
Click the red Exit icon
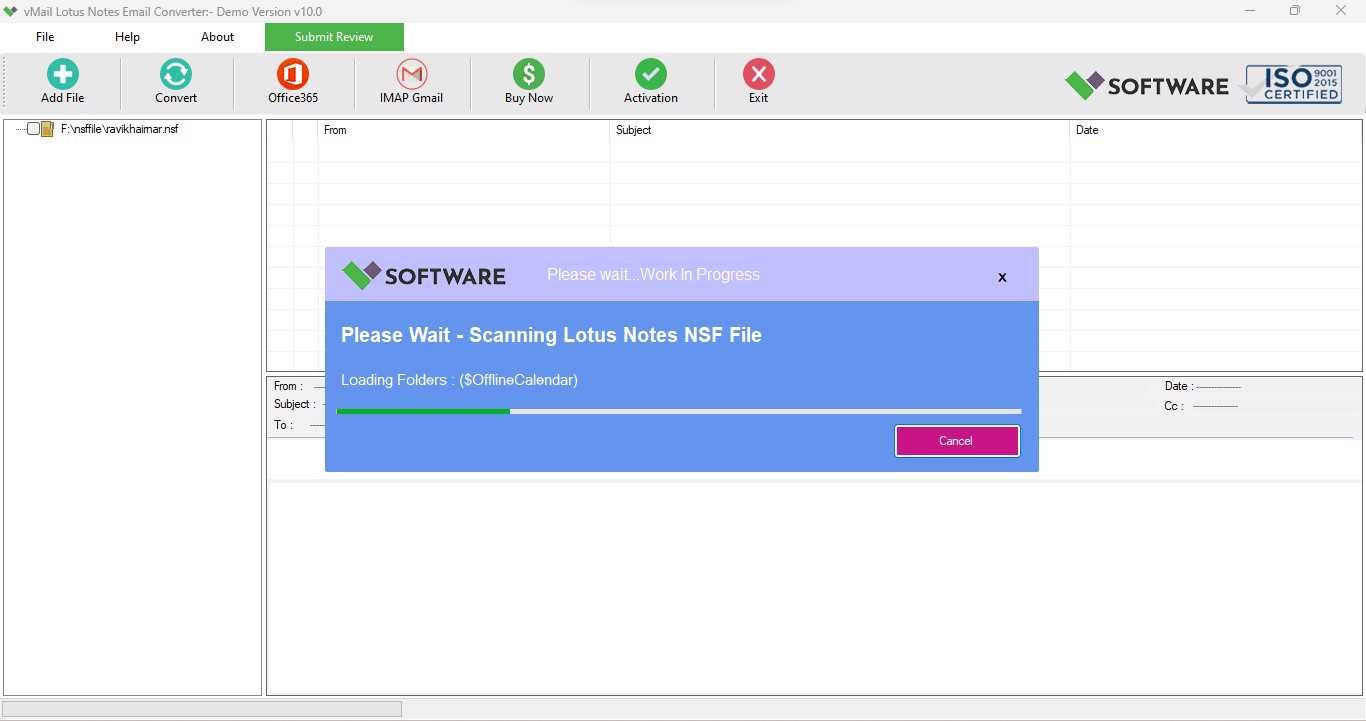click(759, 74)
